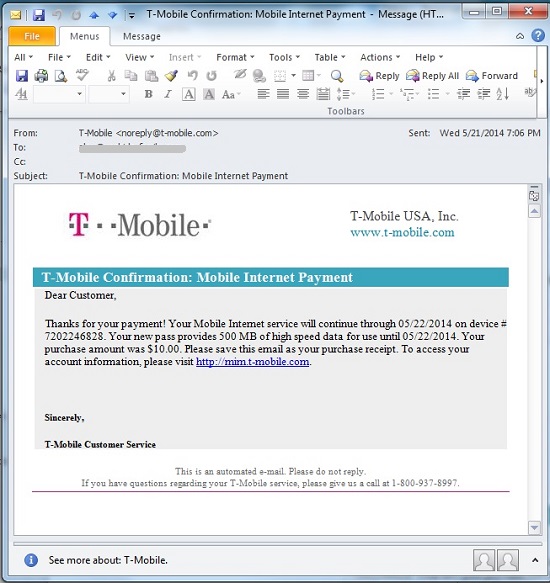Open the All menu dropdown
Screen dimensions: 550x583
pos(23,57)
